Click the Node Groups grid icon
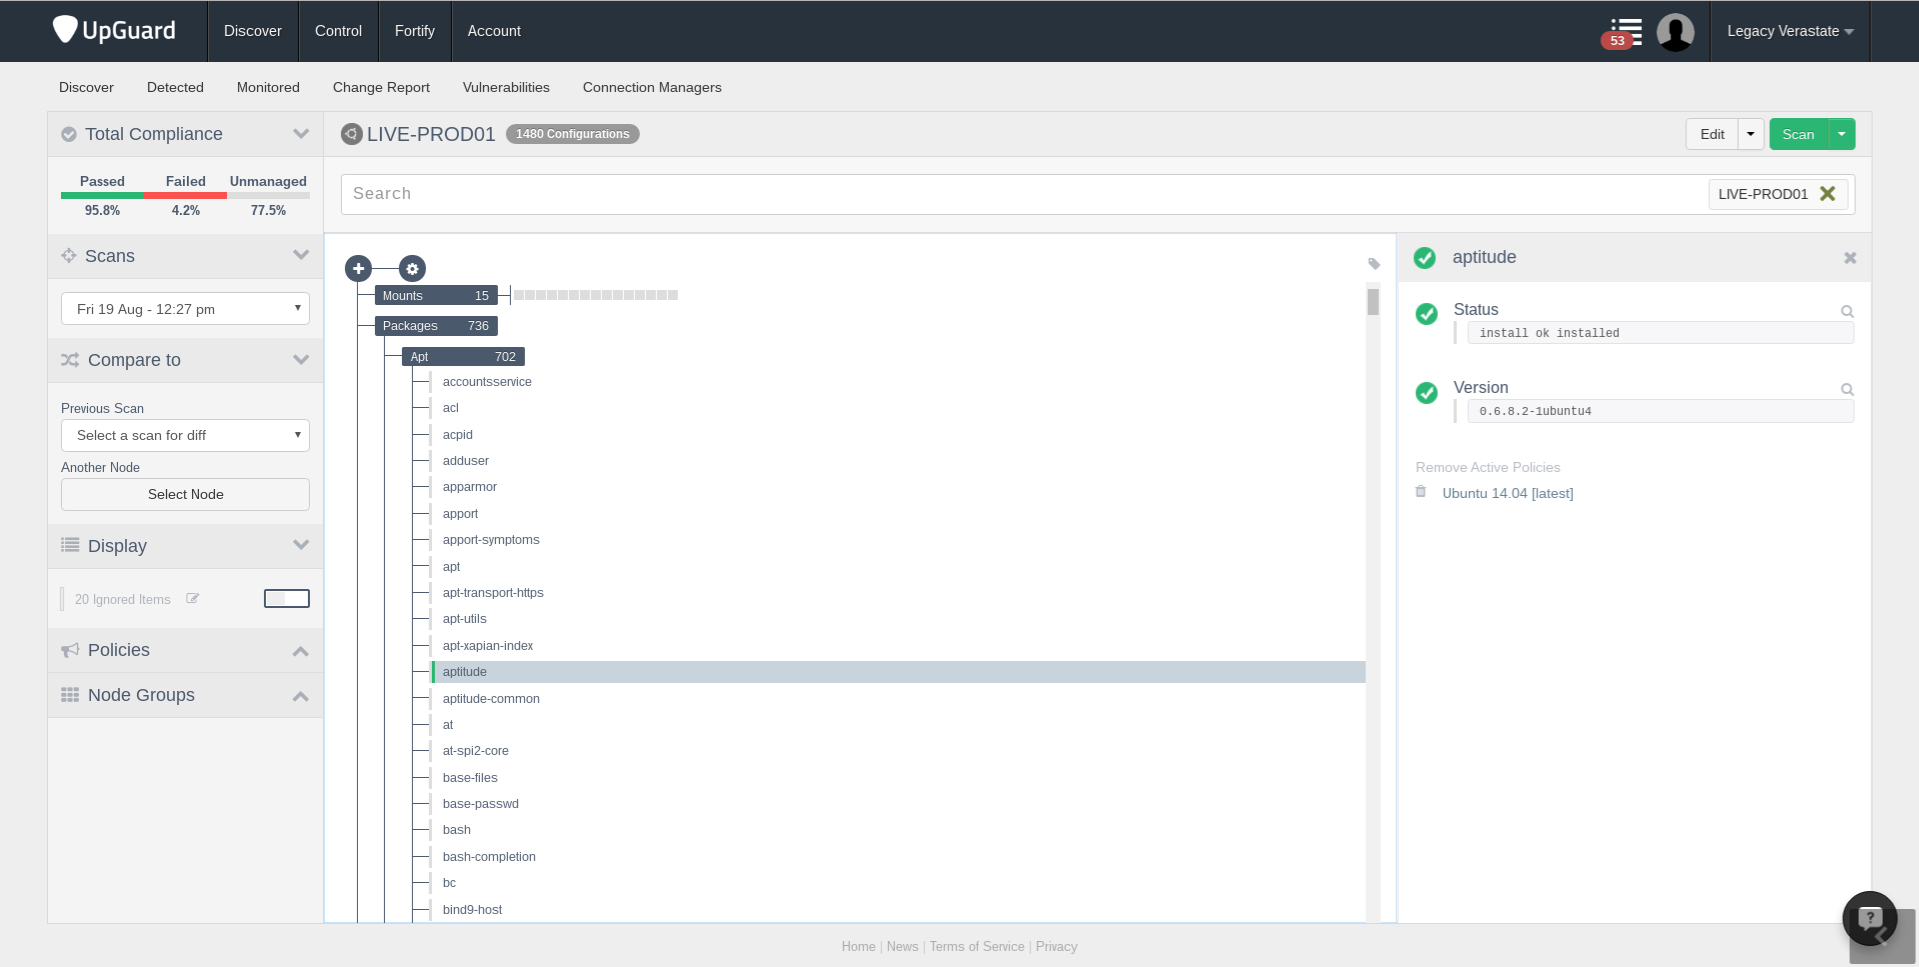 (x=70, y=695)
